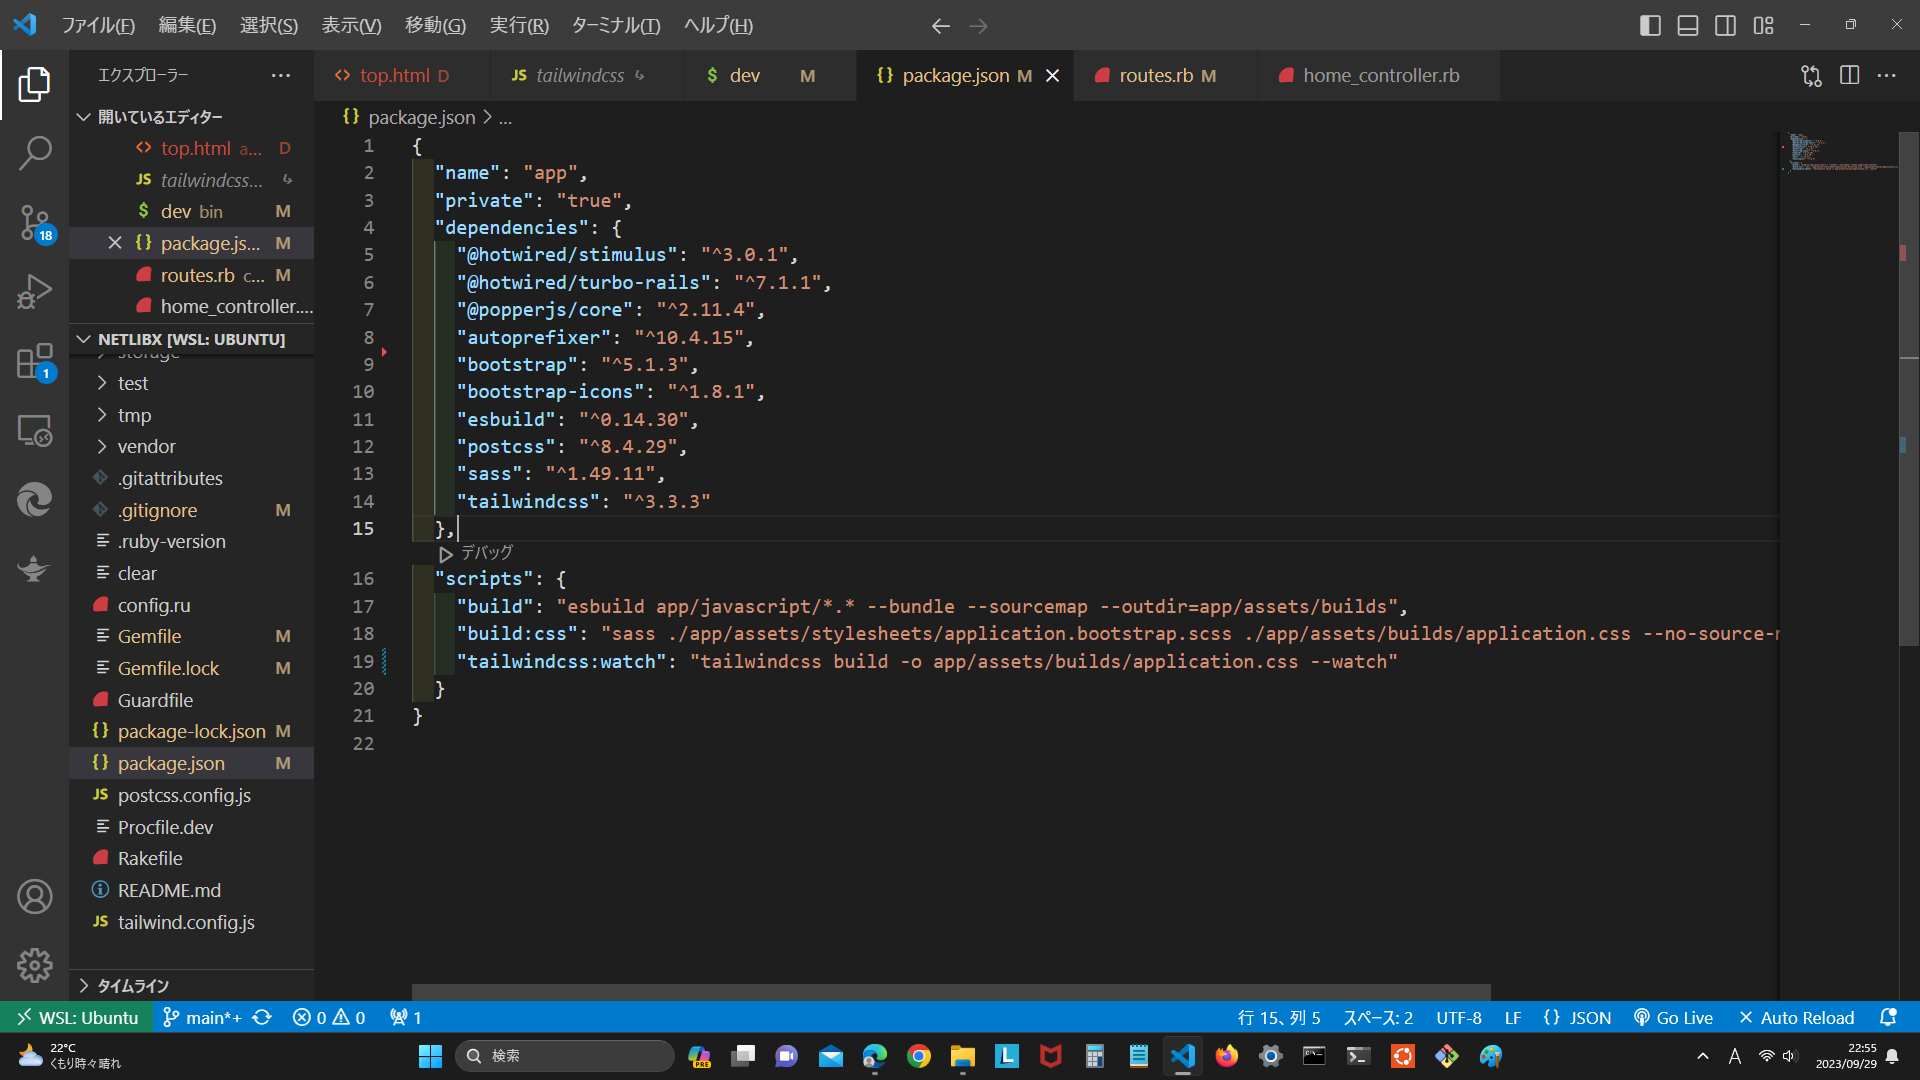The image size is (1920, 1080).
Task: Click the vertical scrollbar of the editor
Action: click(x=1909, y=390)
